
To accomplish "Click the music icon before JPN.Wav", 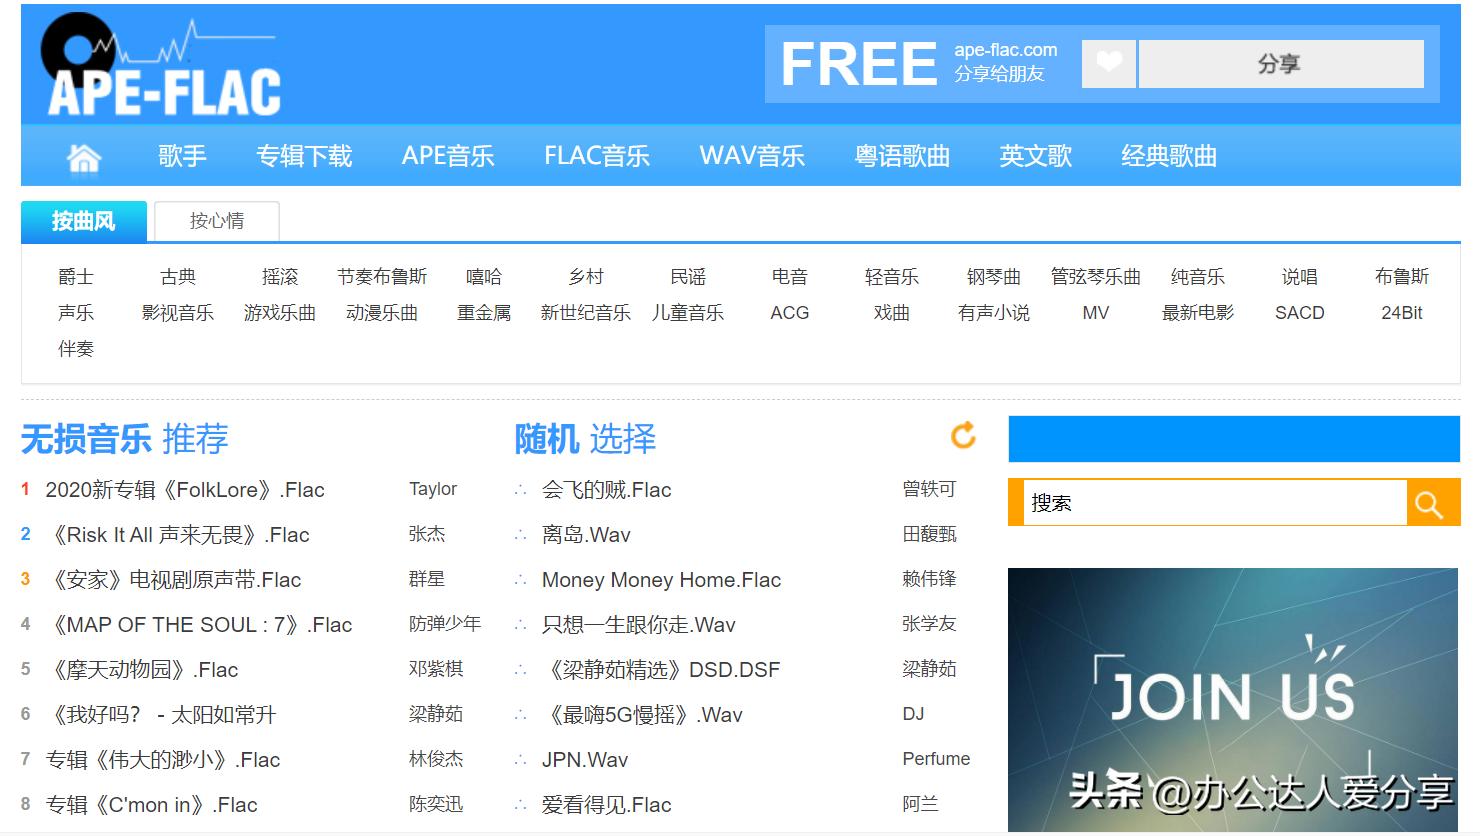I will coord(519,759).
